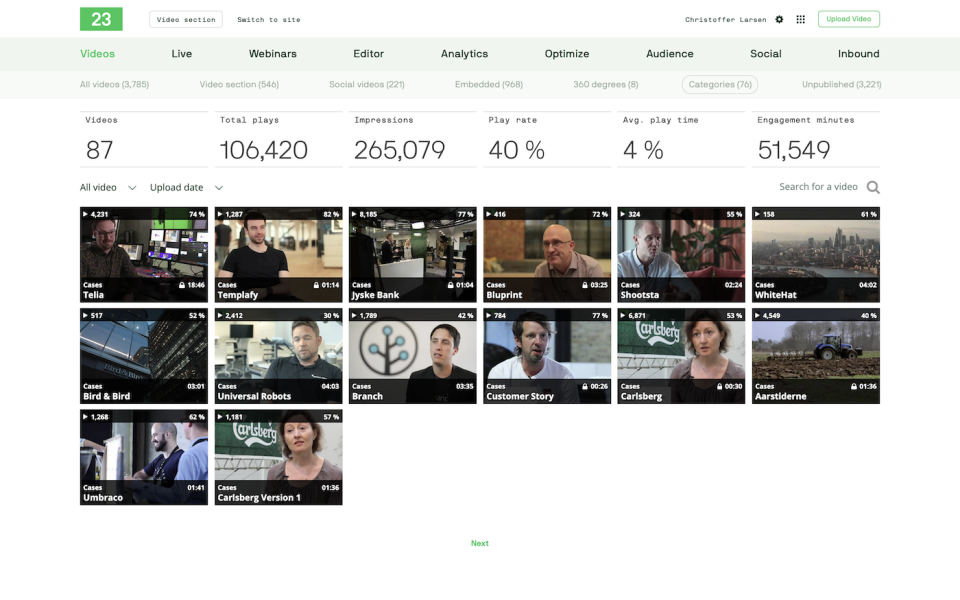Screen dimensions: 960x600
Task: Open the Branch video thumbnail
Action: (413, 356)
